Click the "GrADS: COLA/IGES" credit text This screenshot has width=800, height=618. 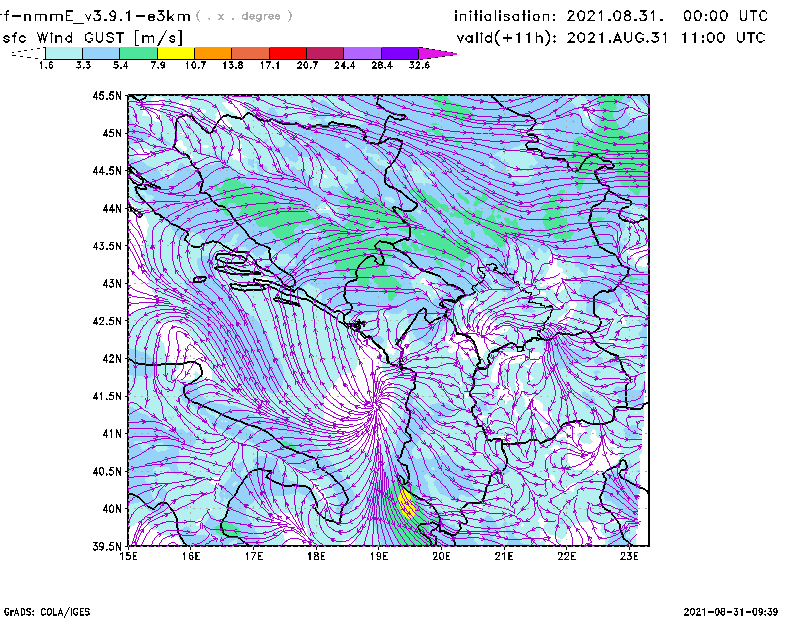pos(47,612)
